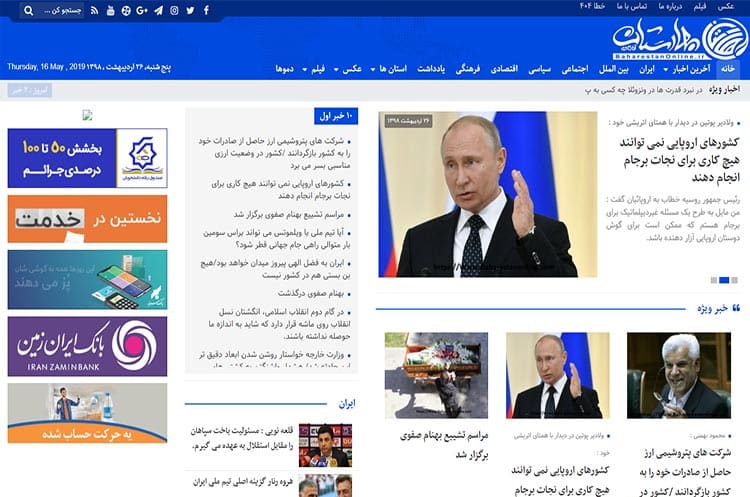The image size is (750, 497).
Task: Expand the فیلم dropdown in main nav
Action: pos(314,69)
